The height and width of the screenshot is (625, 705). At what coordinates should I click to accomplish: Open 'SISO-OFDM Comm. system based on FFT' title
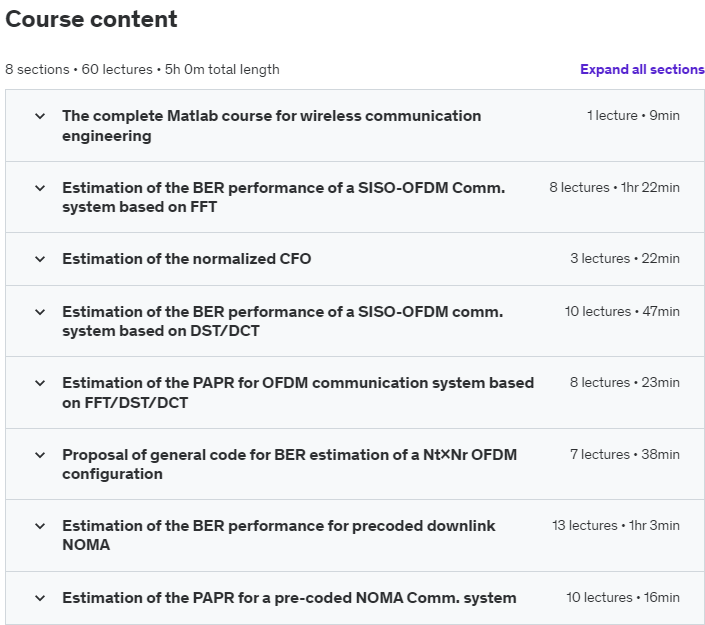(284, 197)
